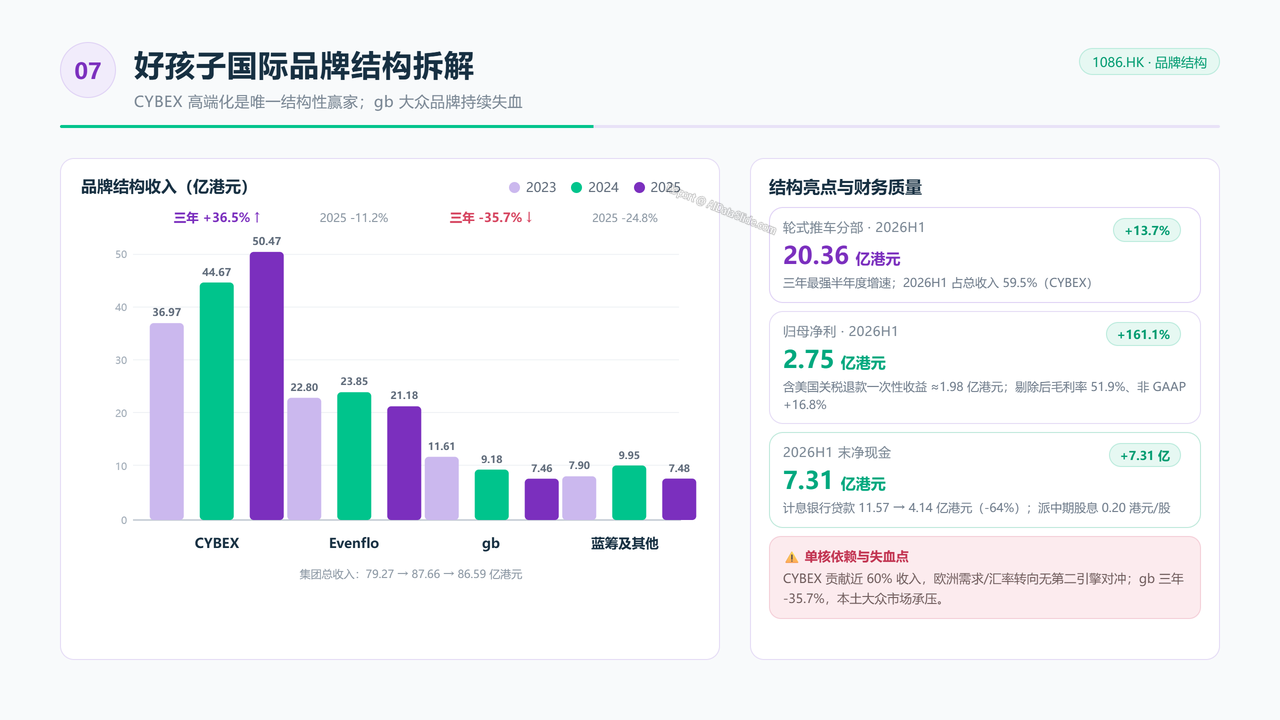Click the 2025 -11.2% annotation
Viewport: 1280px width, 720px height.
354,218
